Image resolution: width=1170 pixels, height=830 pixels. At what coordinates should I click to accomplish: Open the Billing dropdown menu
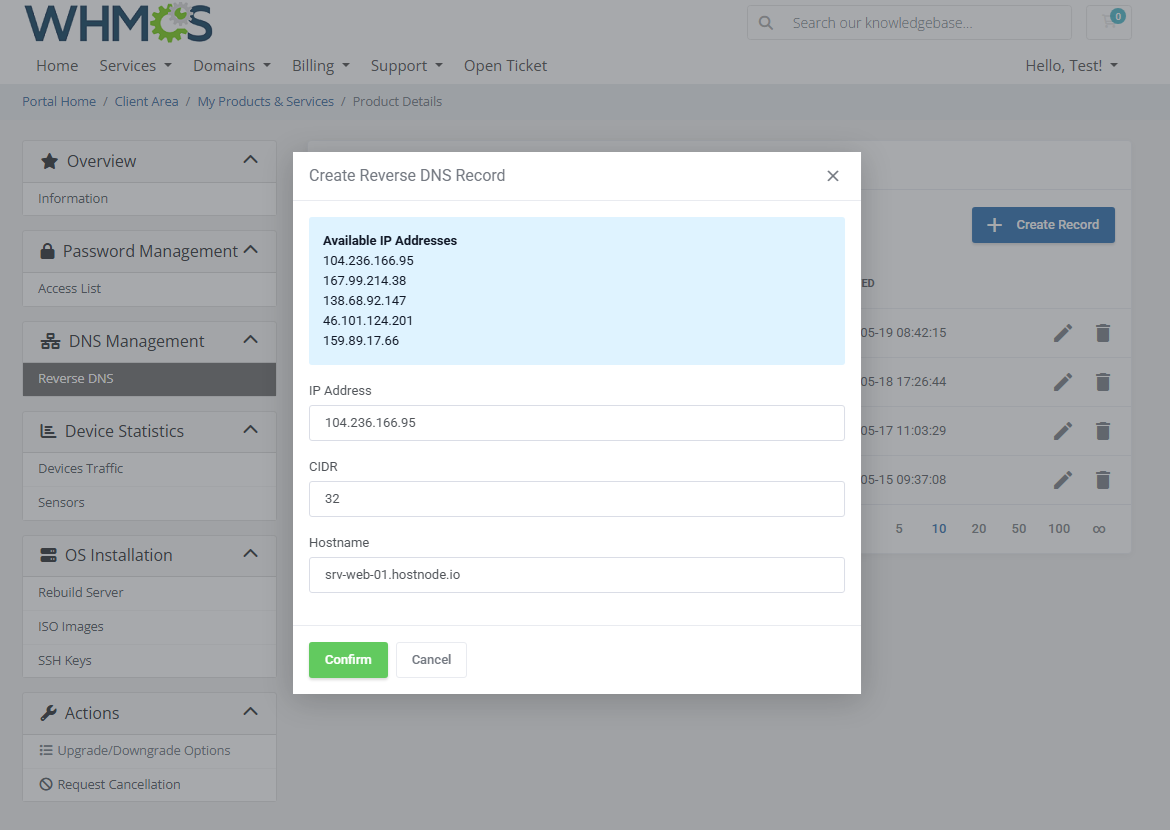(321, 66)
